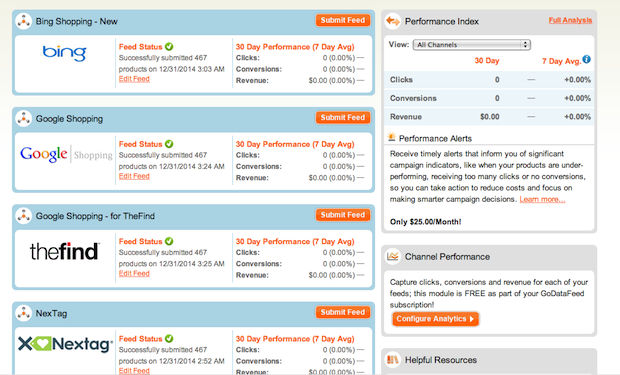Open the Full Analysis link
The width and height of the screenshot is (620, 375).
point(570,20)
